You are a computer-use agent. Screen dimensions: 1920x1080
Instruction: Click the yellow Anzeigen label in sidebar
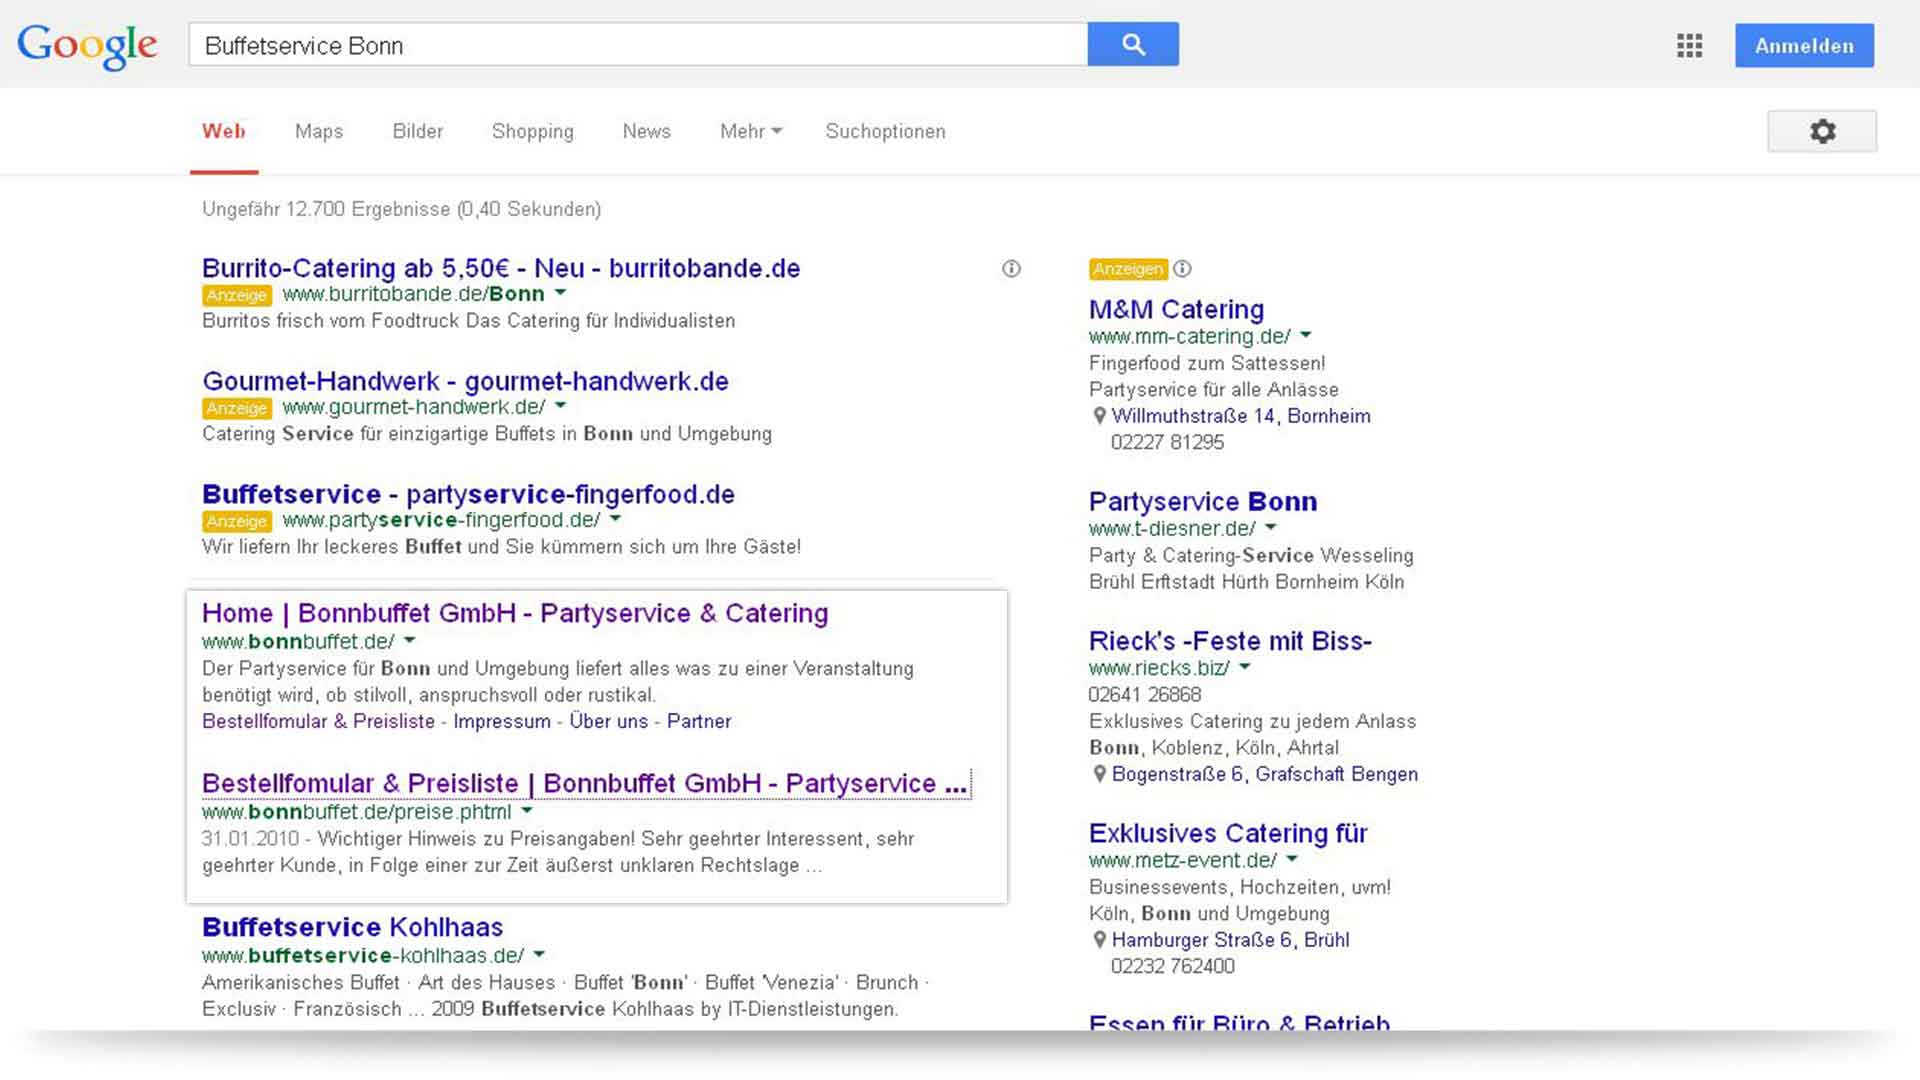[1128, 269]
